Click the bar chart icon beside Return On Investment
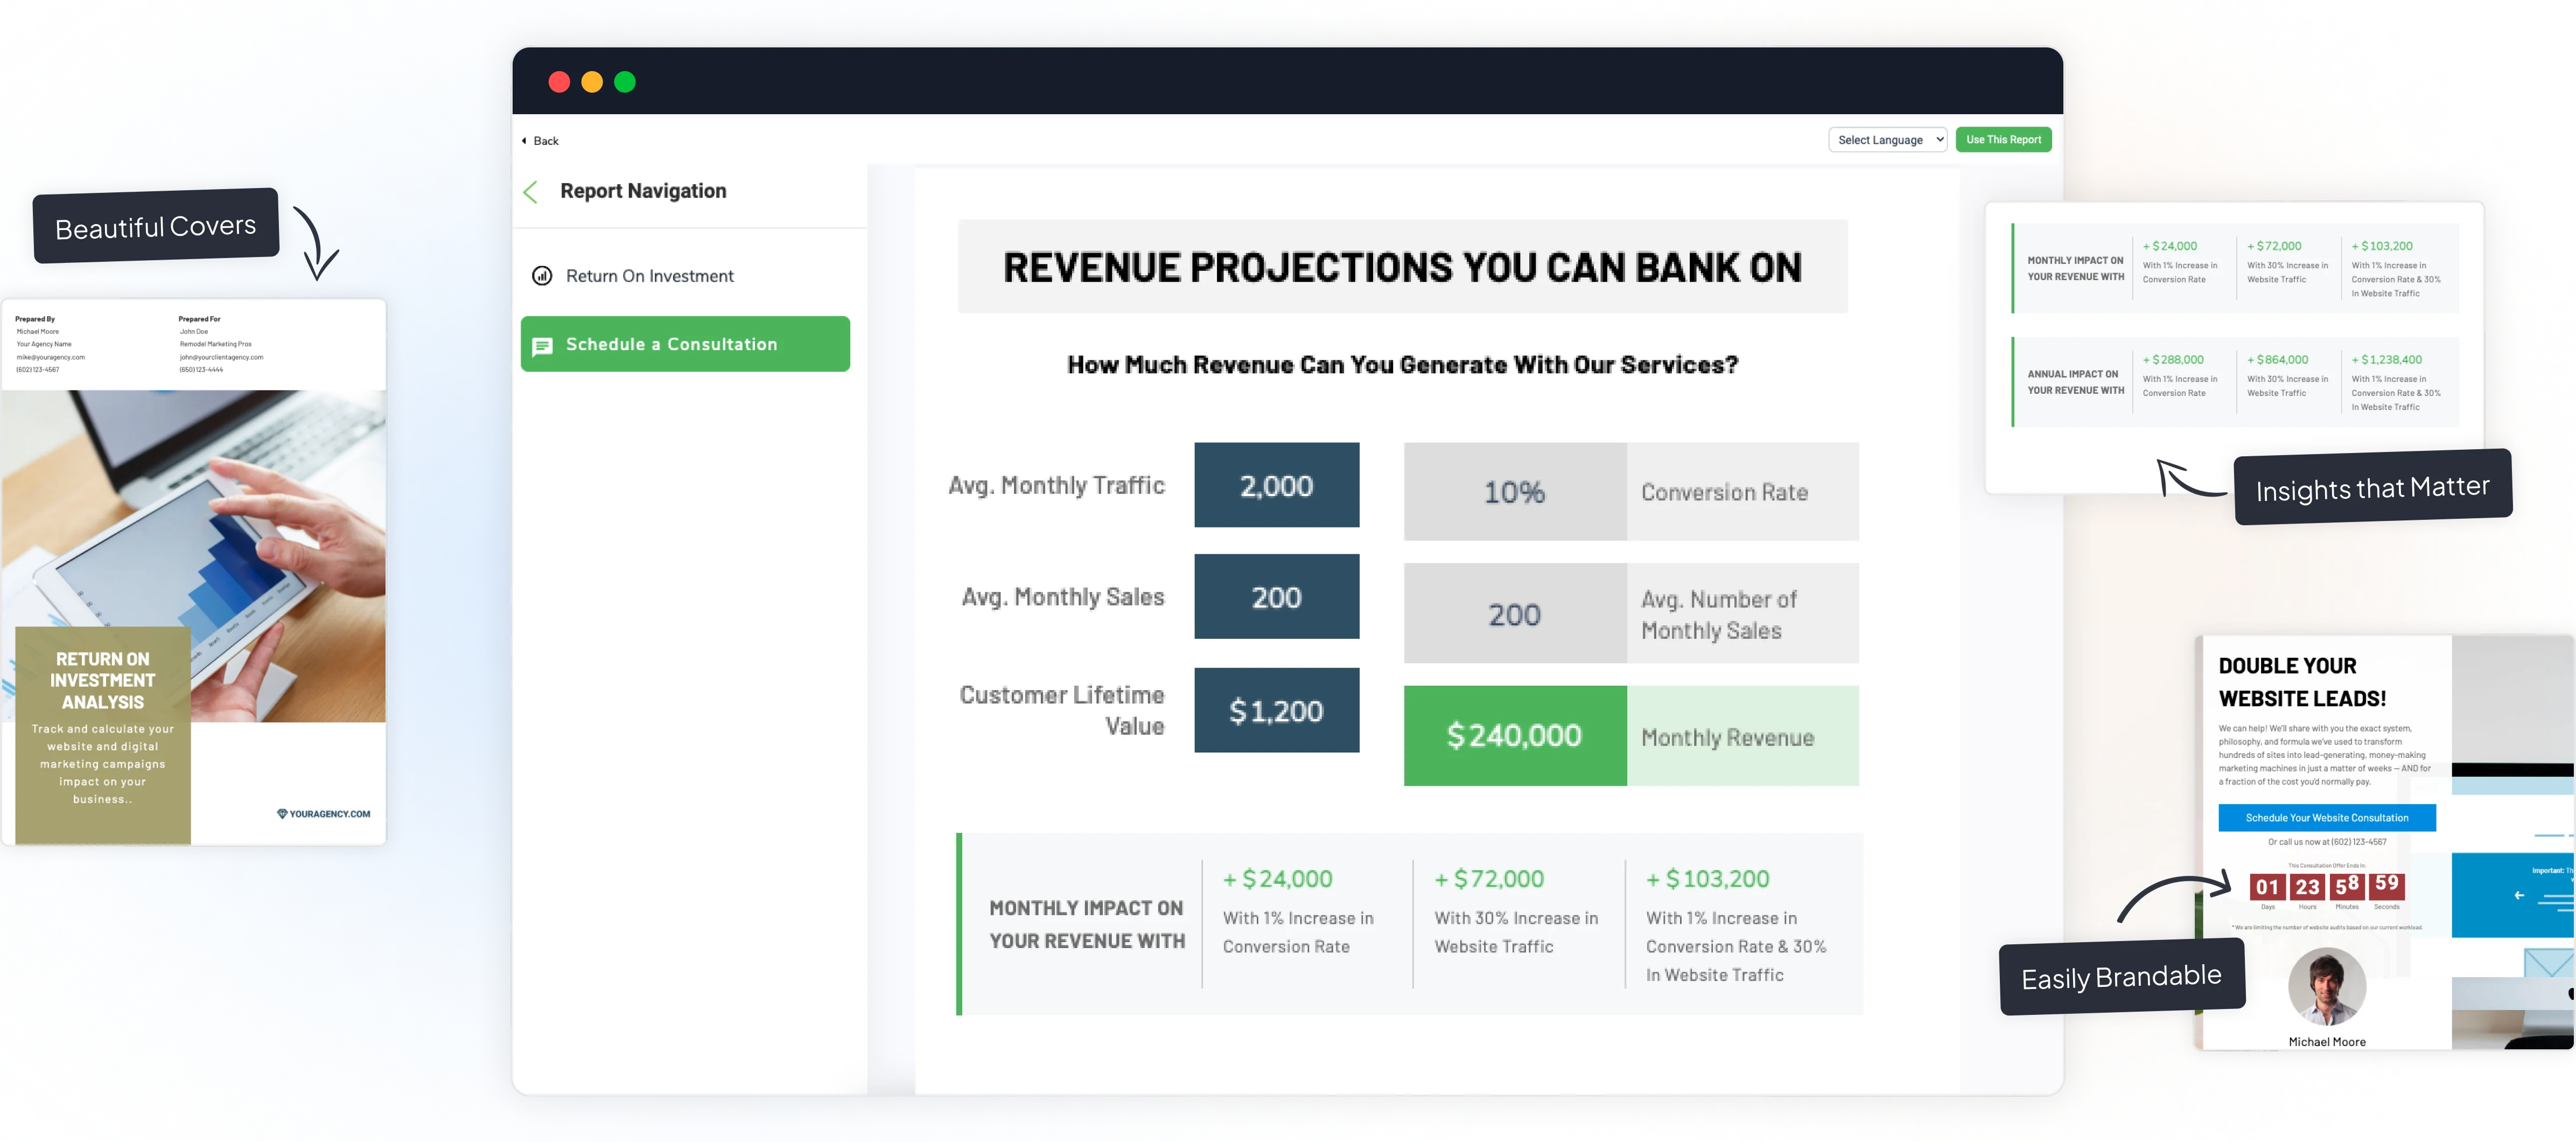Screen dimensions: 2576x1142 coord(541,275)
